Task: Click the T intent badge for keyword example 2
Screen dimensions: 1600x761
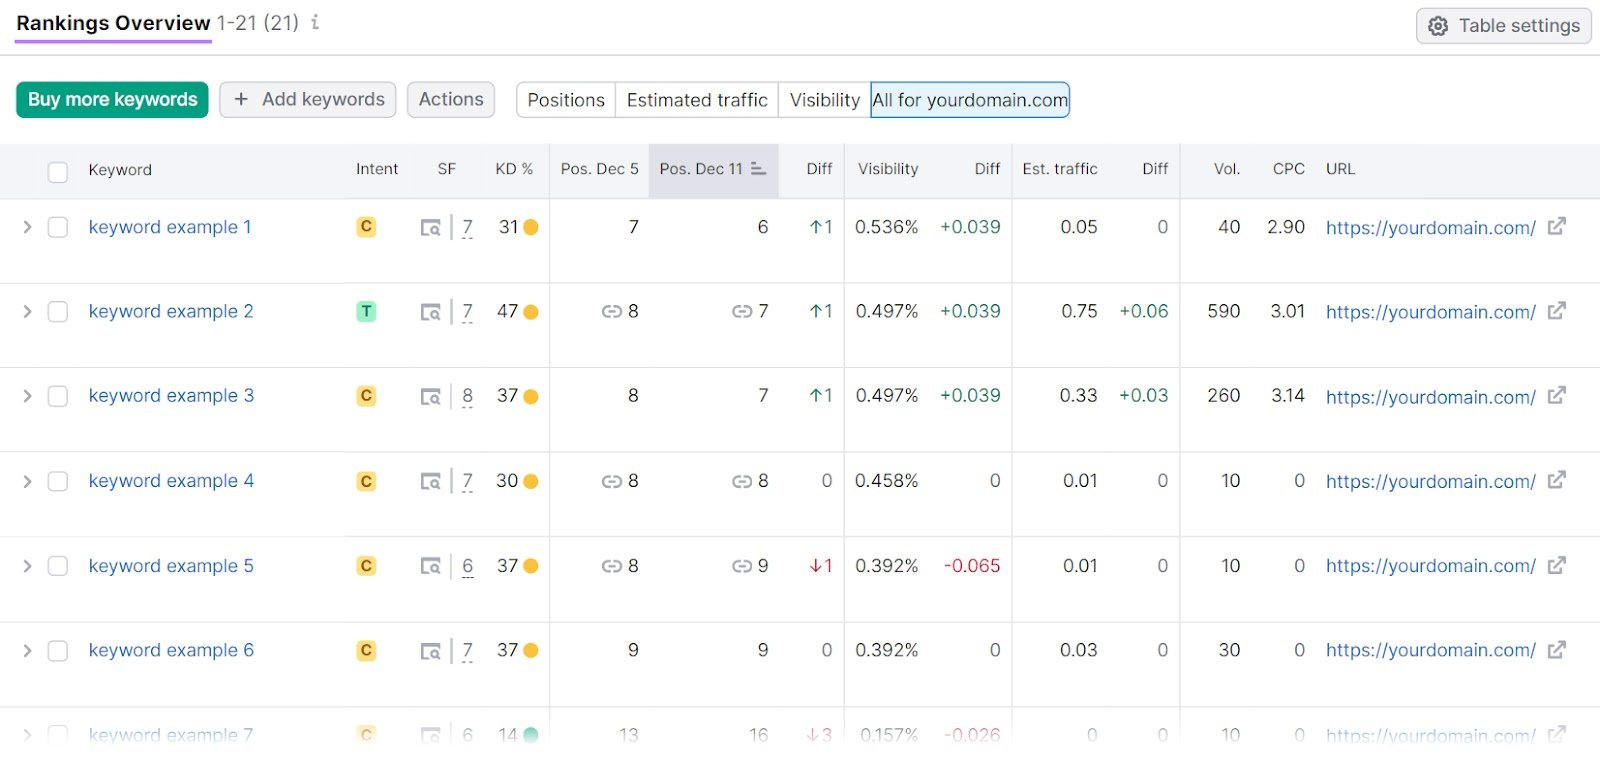Action: click(366, 311)
